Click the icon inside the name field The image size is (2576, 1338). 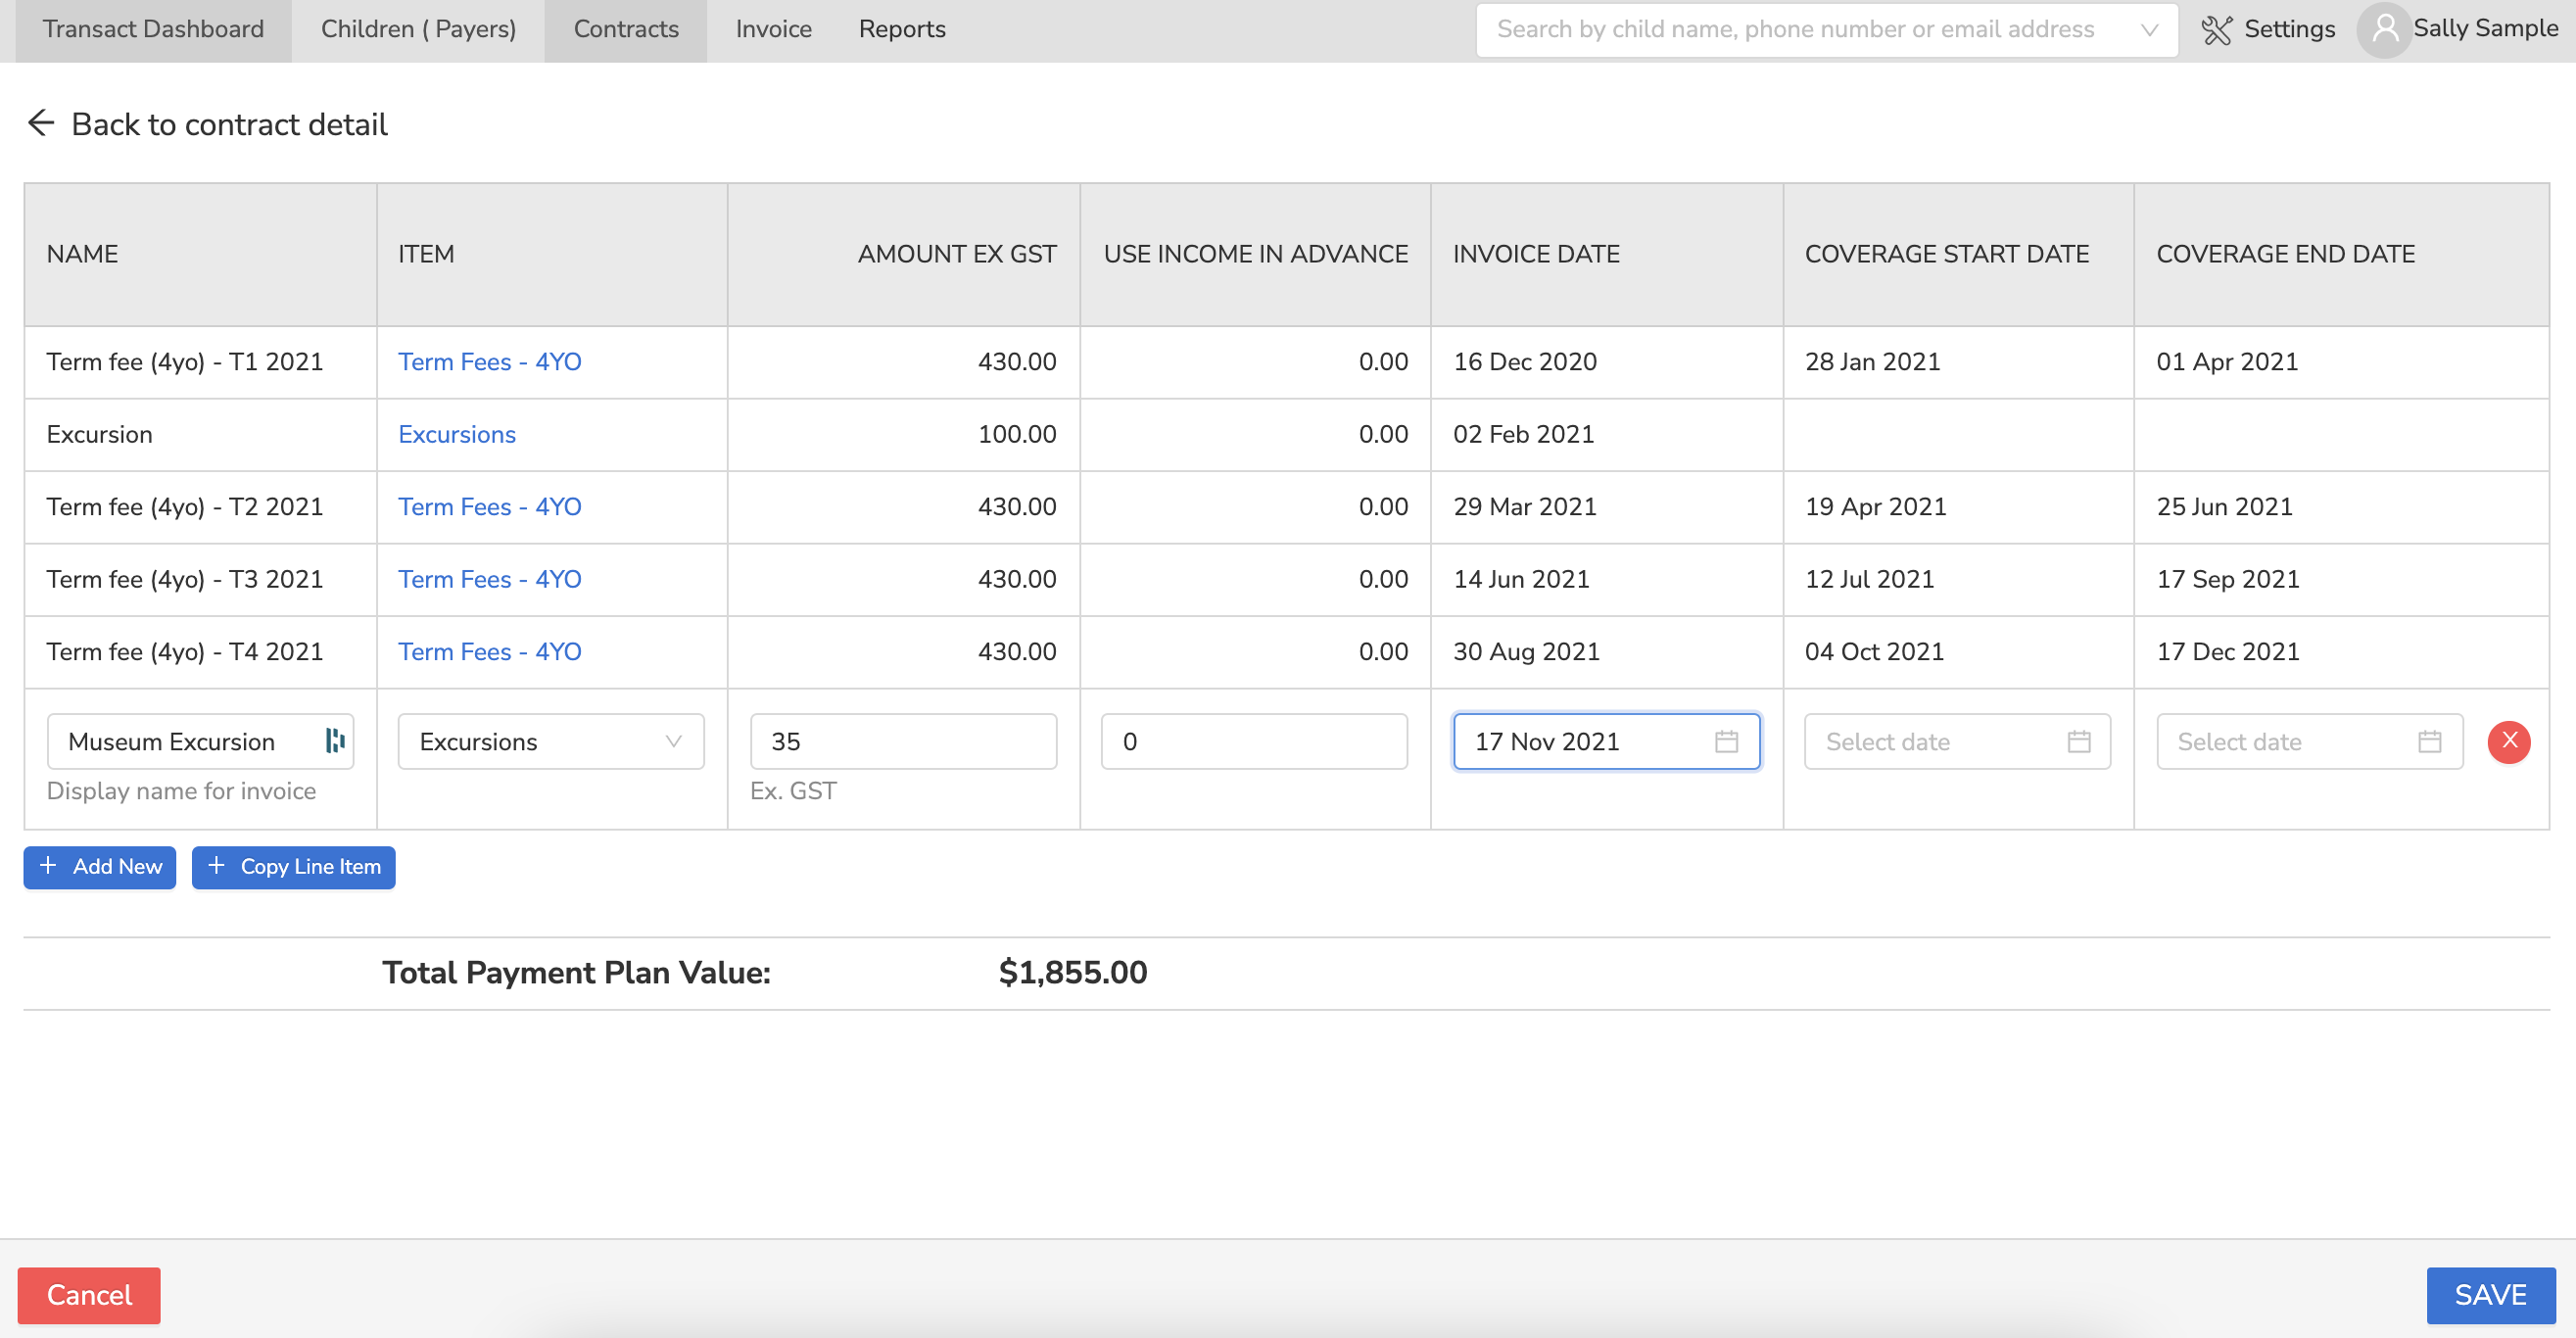coord(335,740)
